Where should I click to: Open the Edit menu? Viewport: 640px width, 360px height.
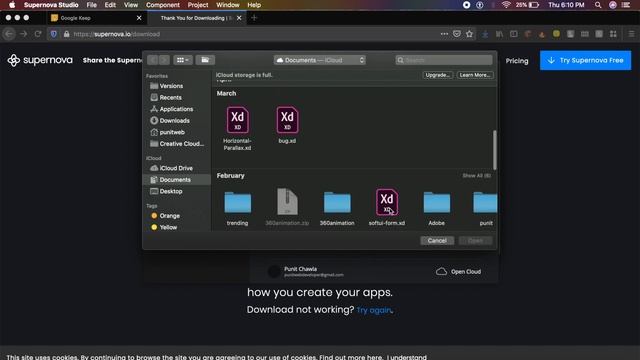(110, 5)
